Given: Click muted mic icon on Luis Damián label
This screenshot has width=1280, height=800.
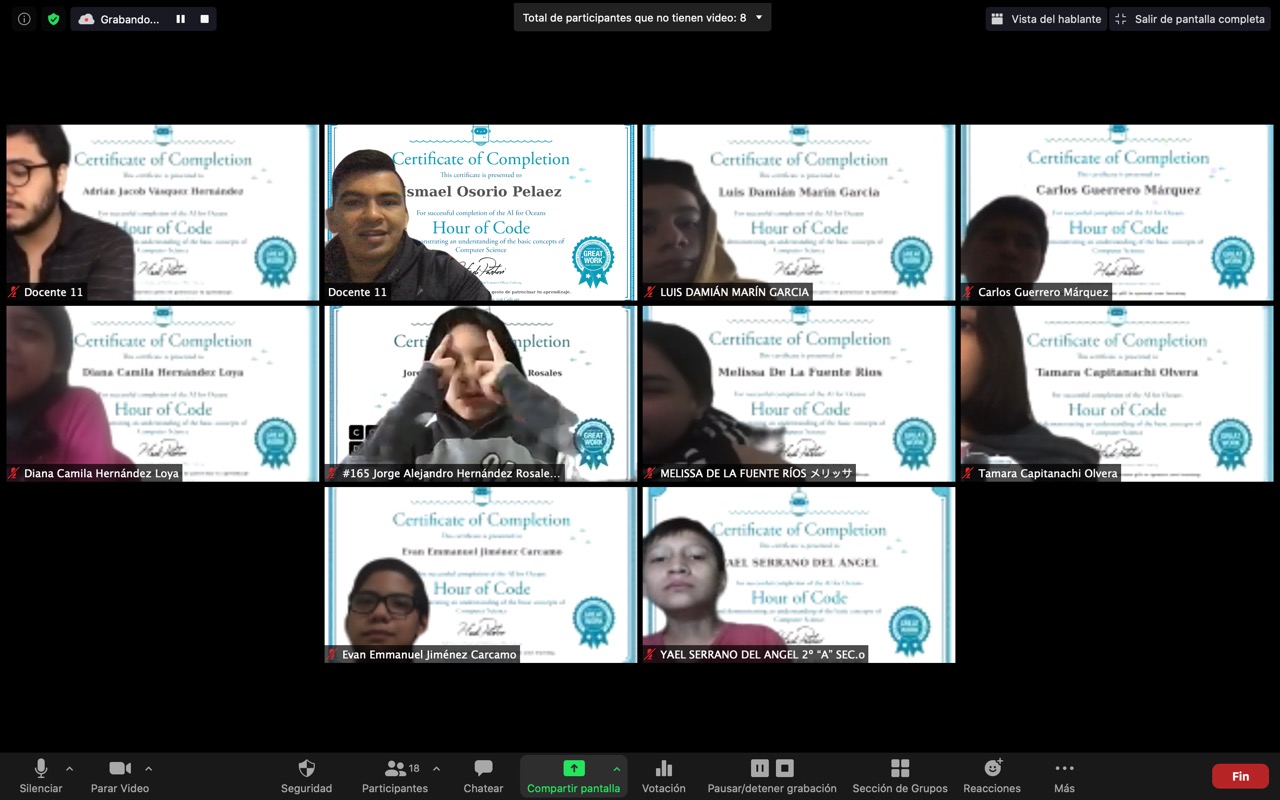Looking at the screenshot, I should [650, 292].
